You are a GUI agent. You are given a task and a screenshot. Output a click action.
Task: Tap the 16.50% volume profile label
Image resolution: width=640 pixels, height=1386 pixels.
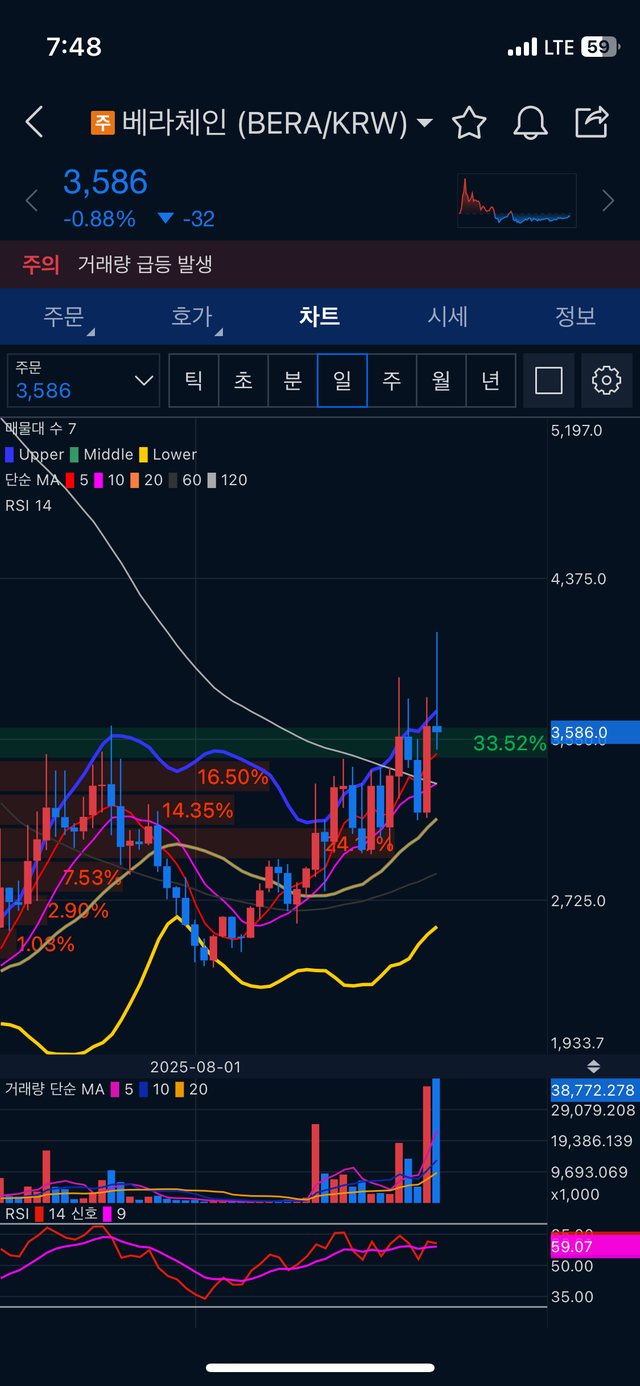tap(232, 777)
